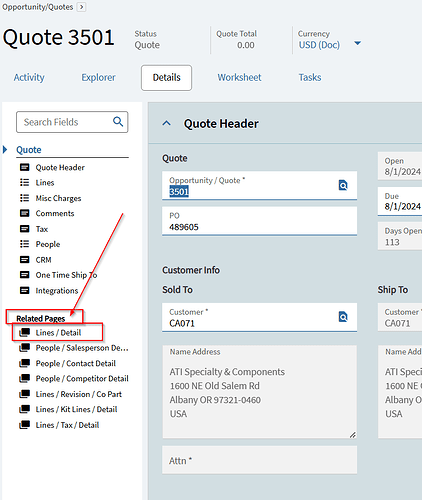Open the Sold To Customer lookup icon
The width and height of the screenshot is (422, 500).
point(343,316)
